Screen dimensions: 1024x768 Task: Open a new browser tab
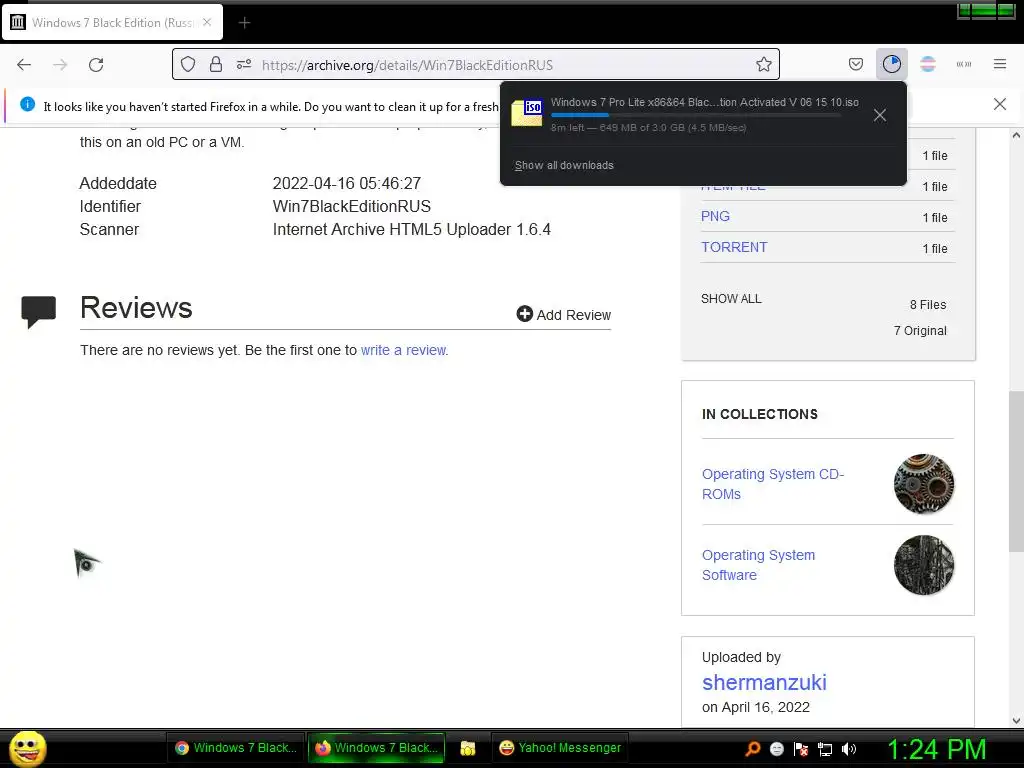244,23
